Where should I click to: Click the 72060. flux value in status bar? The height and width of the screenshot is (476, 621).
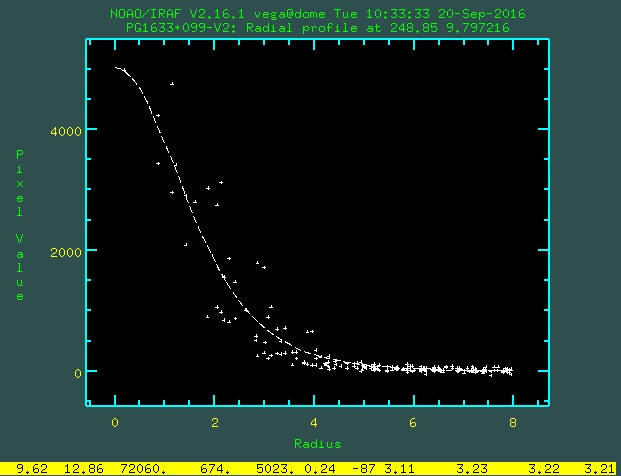pos(143,469)
